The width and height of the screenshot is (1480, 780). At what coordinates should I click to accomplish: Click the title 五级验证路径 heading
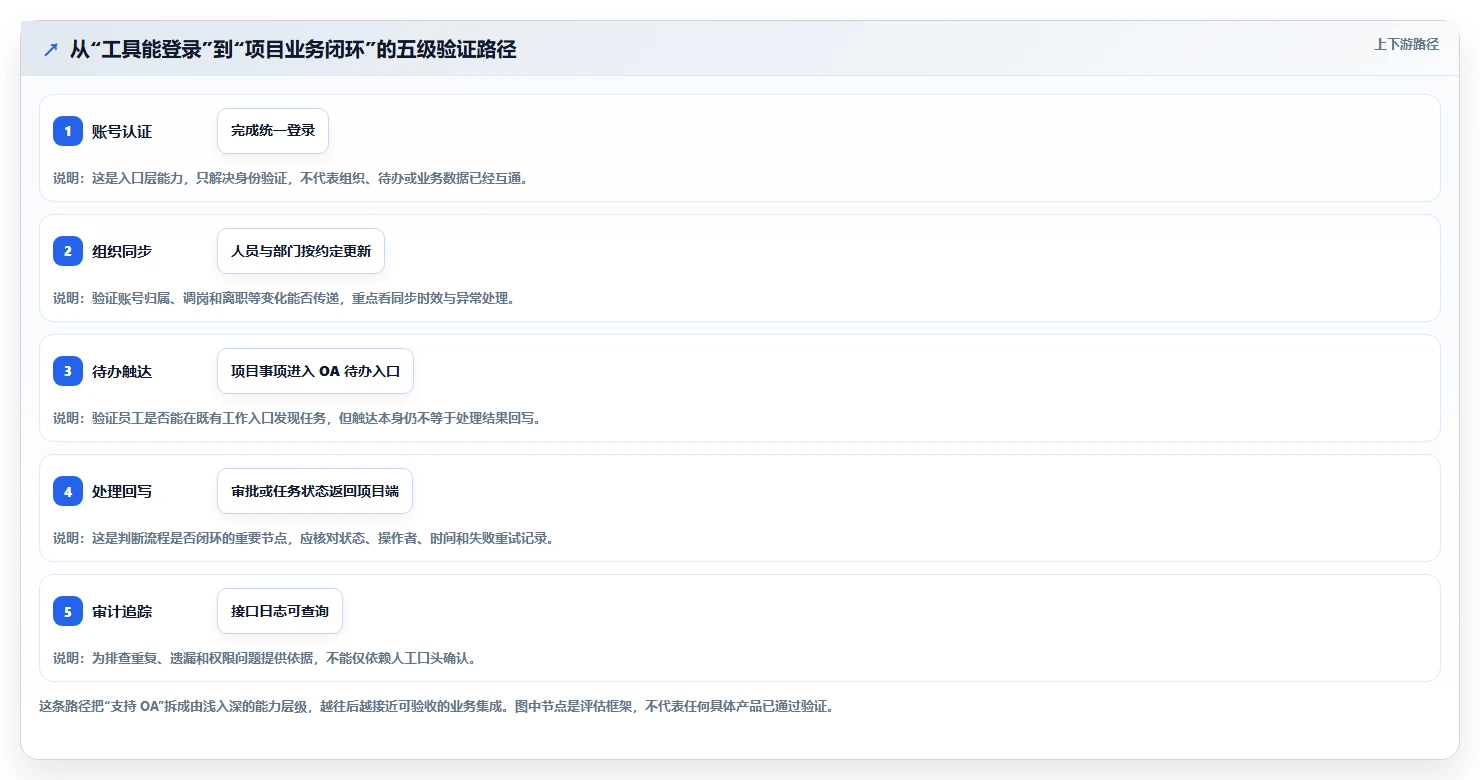point(293,50)
